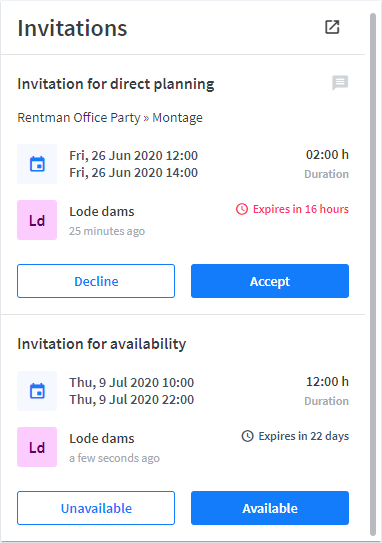382x543 pixels.
Task: Click the 02:00 h duration value
Action: pyautogui.click(x=327, y=155)
